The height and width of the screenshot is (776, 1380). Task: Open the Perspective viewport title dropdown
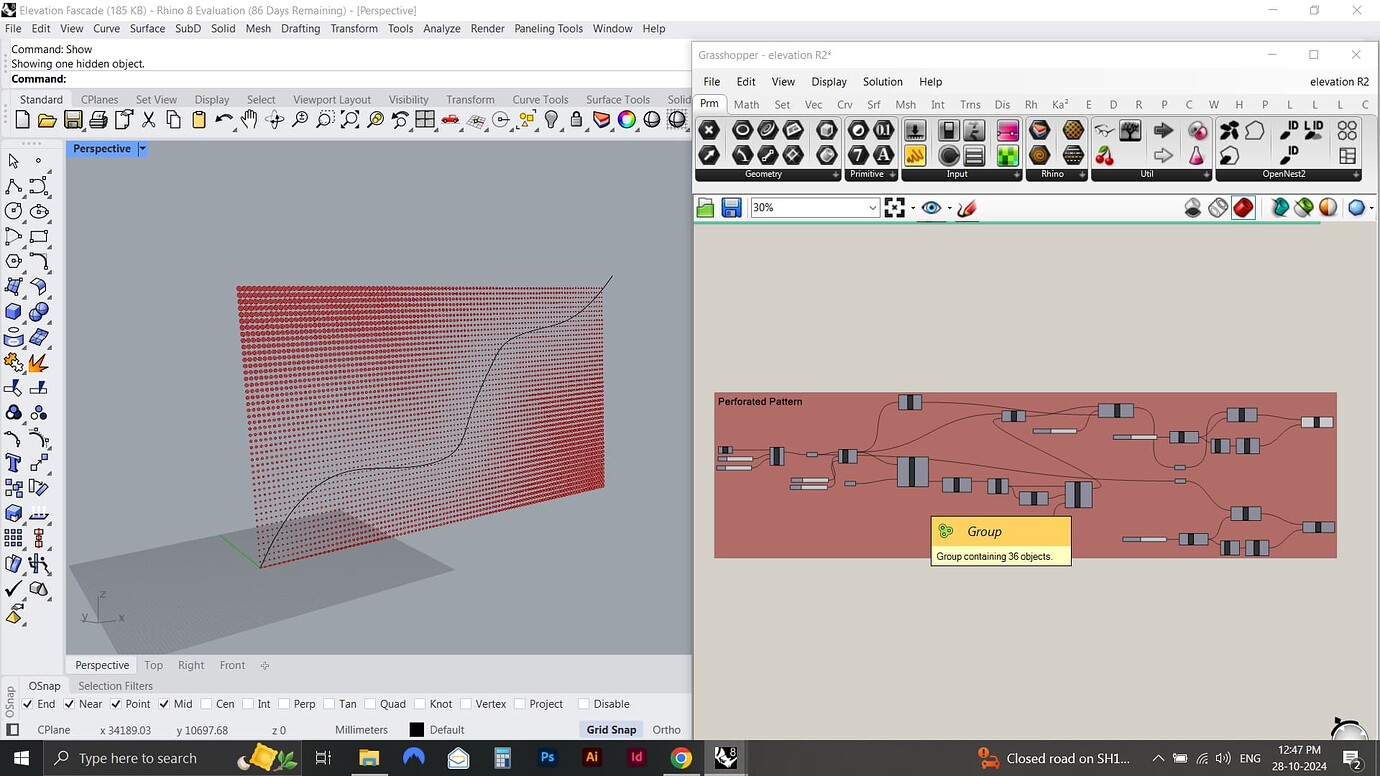[x=141, y=148]
